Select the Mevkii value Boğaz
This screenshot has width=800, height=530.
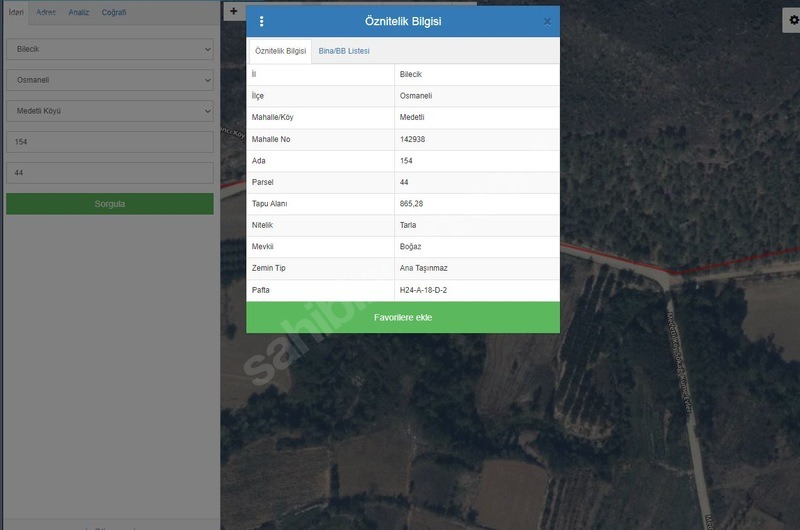(410, 246)
